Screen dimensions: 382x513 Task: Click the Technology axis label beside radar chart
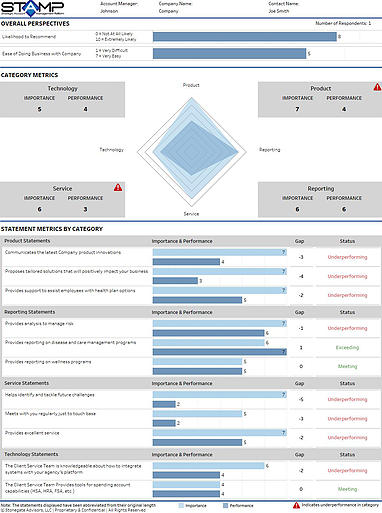(112, 150)
